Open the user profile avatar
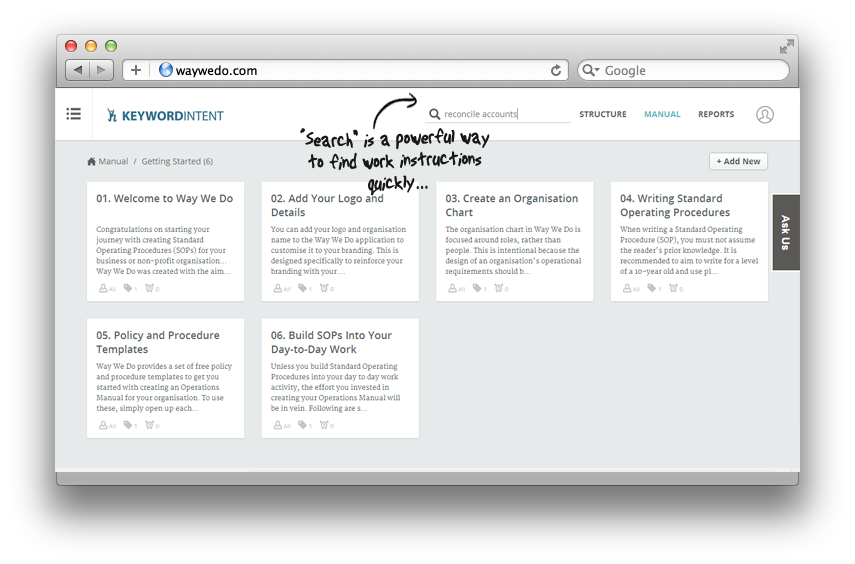This screenshot has width=855, height=564. [764, 115]
